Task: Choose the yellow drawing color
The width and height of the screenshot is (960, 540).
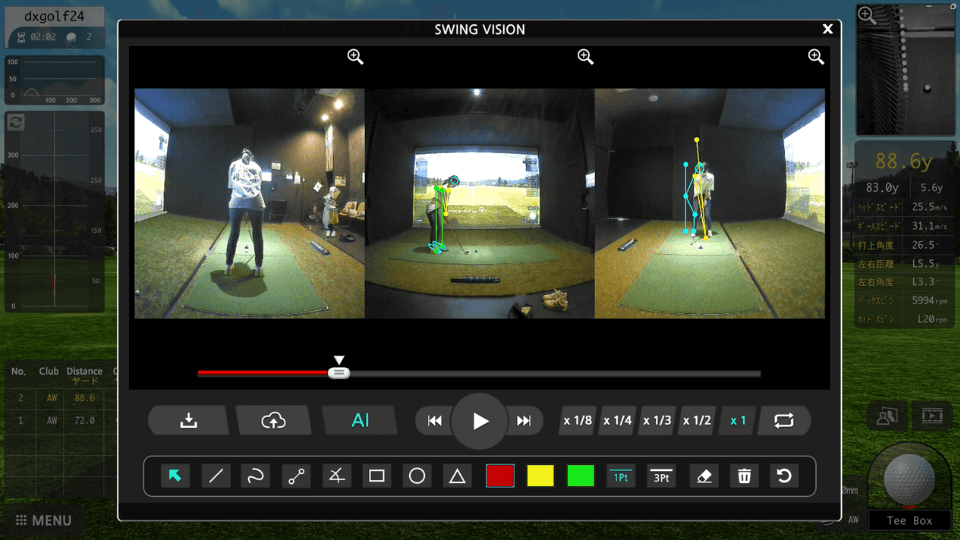Action: click(x=540, y=476)
